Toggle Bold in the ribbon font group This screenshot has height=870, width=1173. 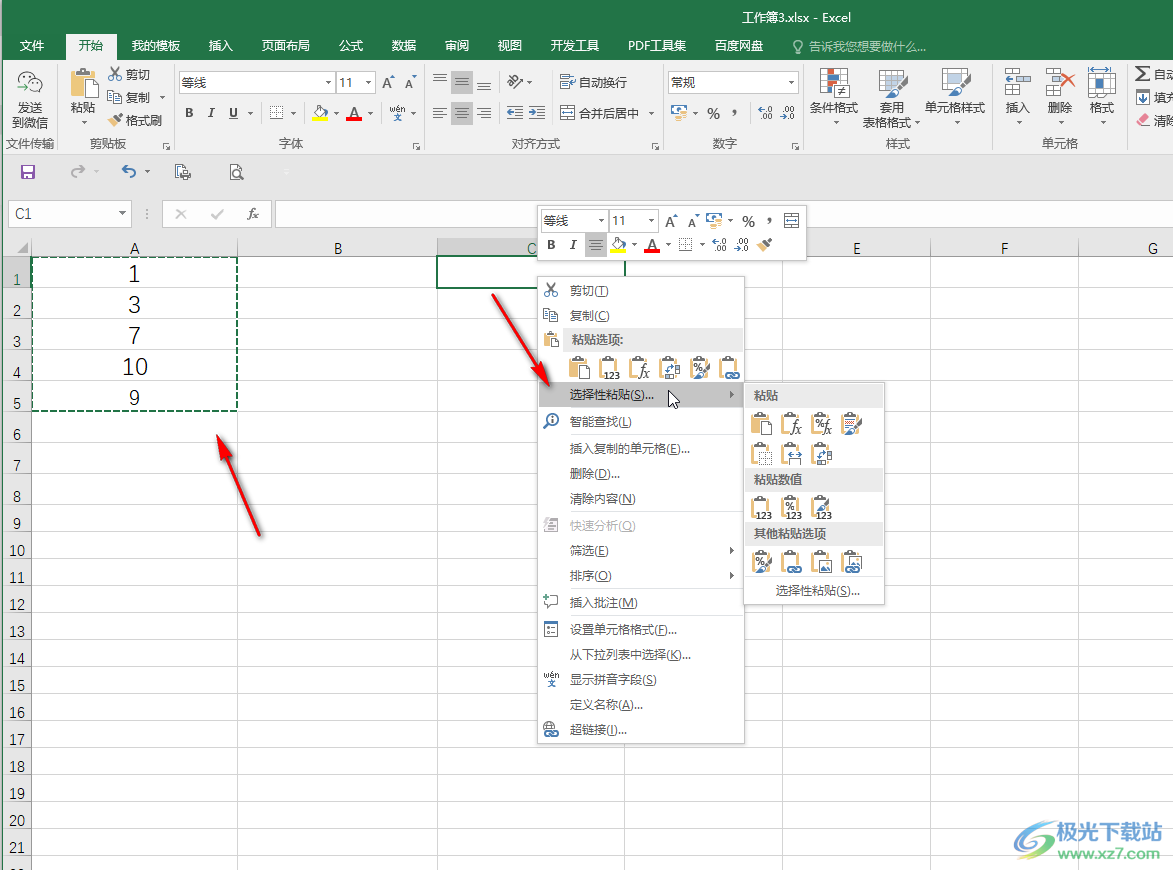[189, 113]
